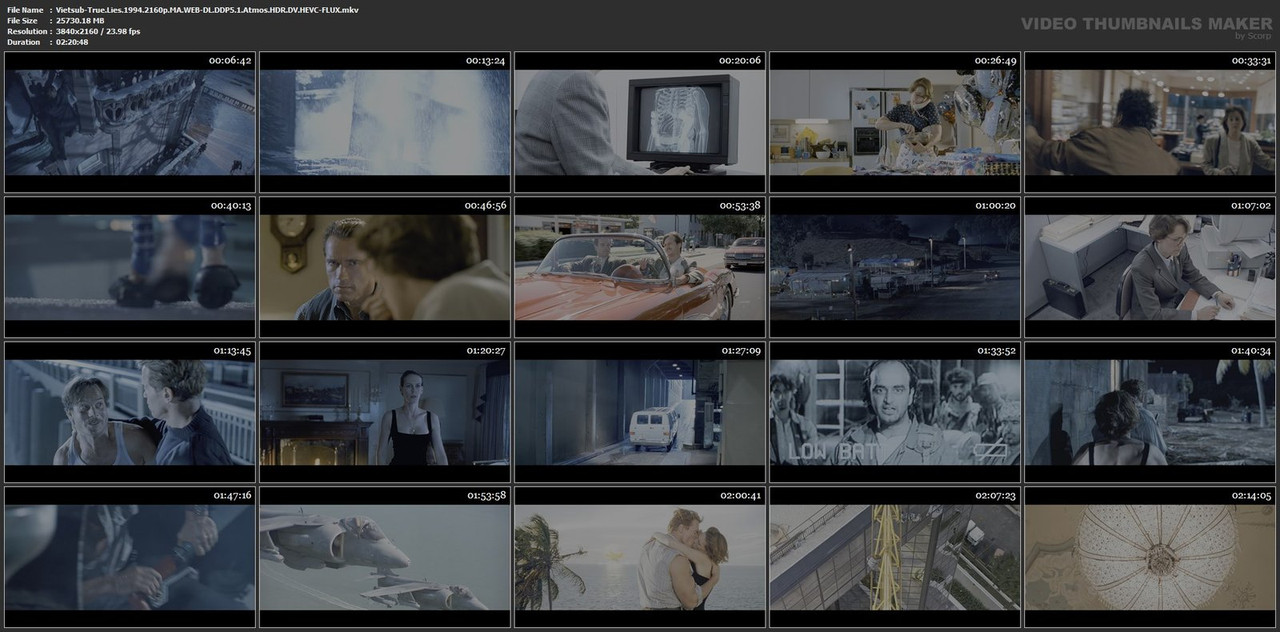1280x632 pixels.
Task: Select the night scene thumbnail at 01:00:20
Action: tap(895, 267)
